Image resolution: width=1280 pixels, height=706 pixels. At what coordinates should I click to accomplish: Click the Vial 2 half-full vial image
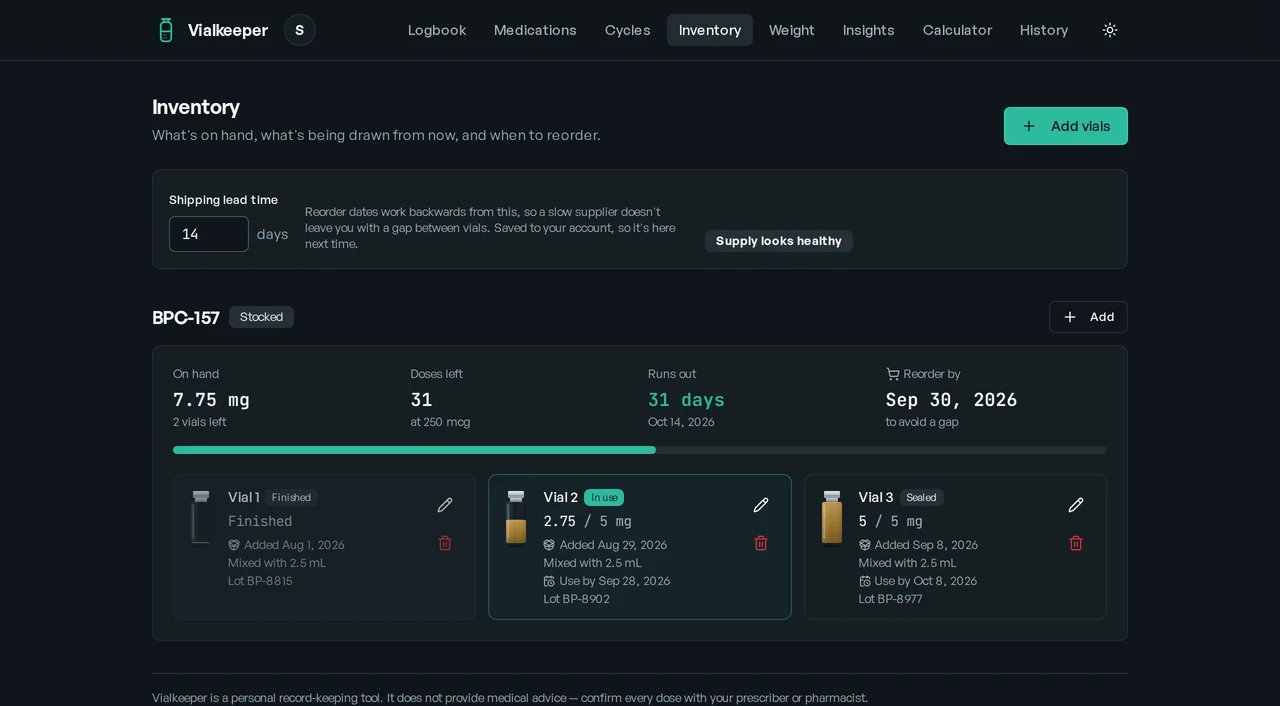pyautogui.click(x=516, y=518)
